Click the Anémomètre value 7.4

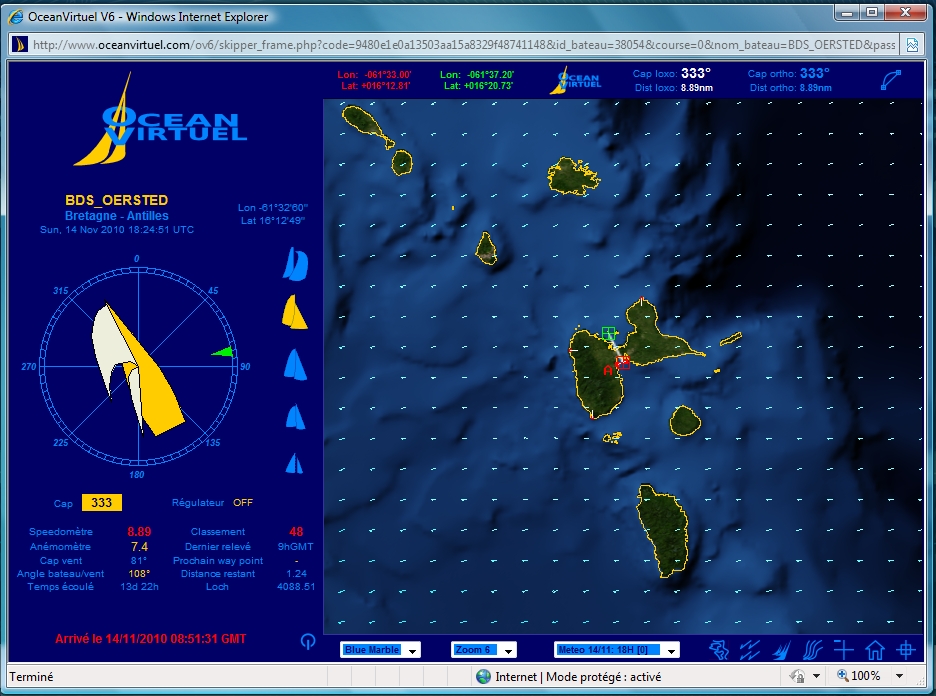coord(139,547)
